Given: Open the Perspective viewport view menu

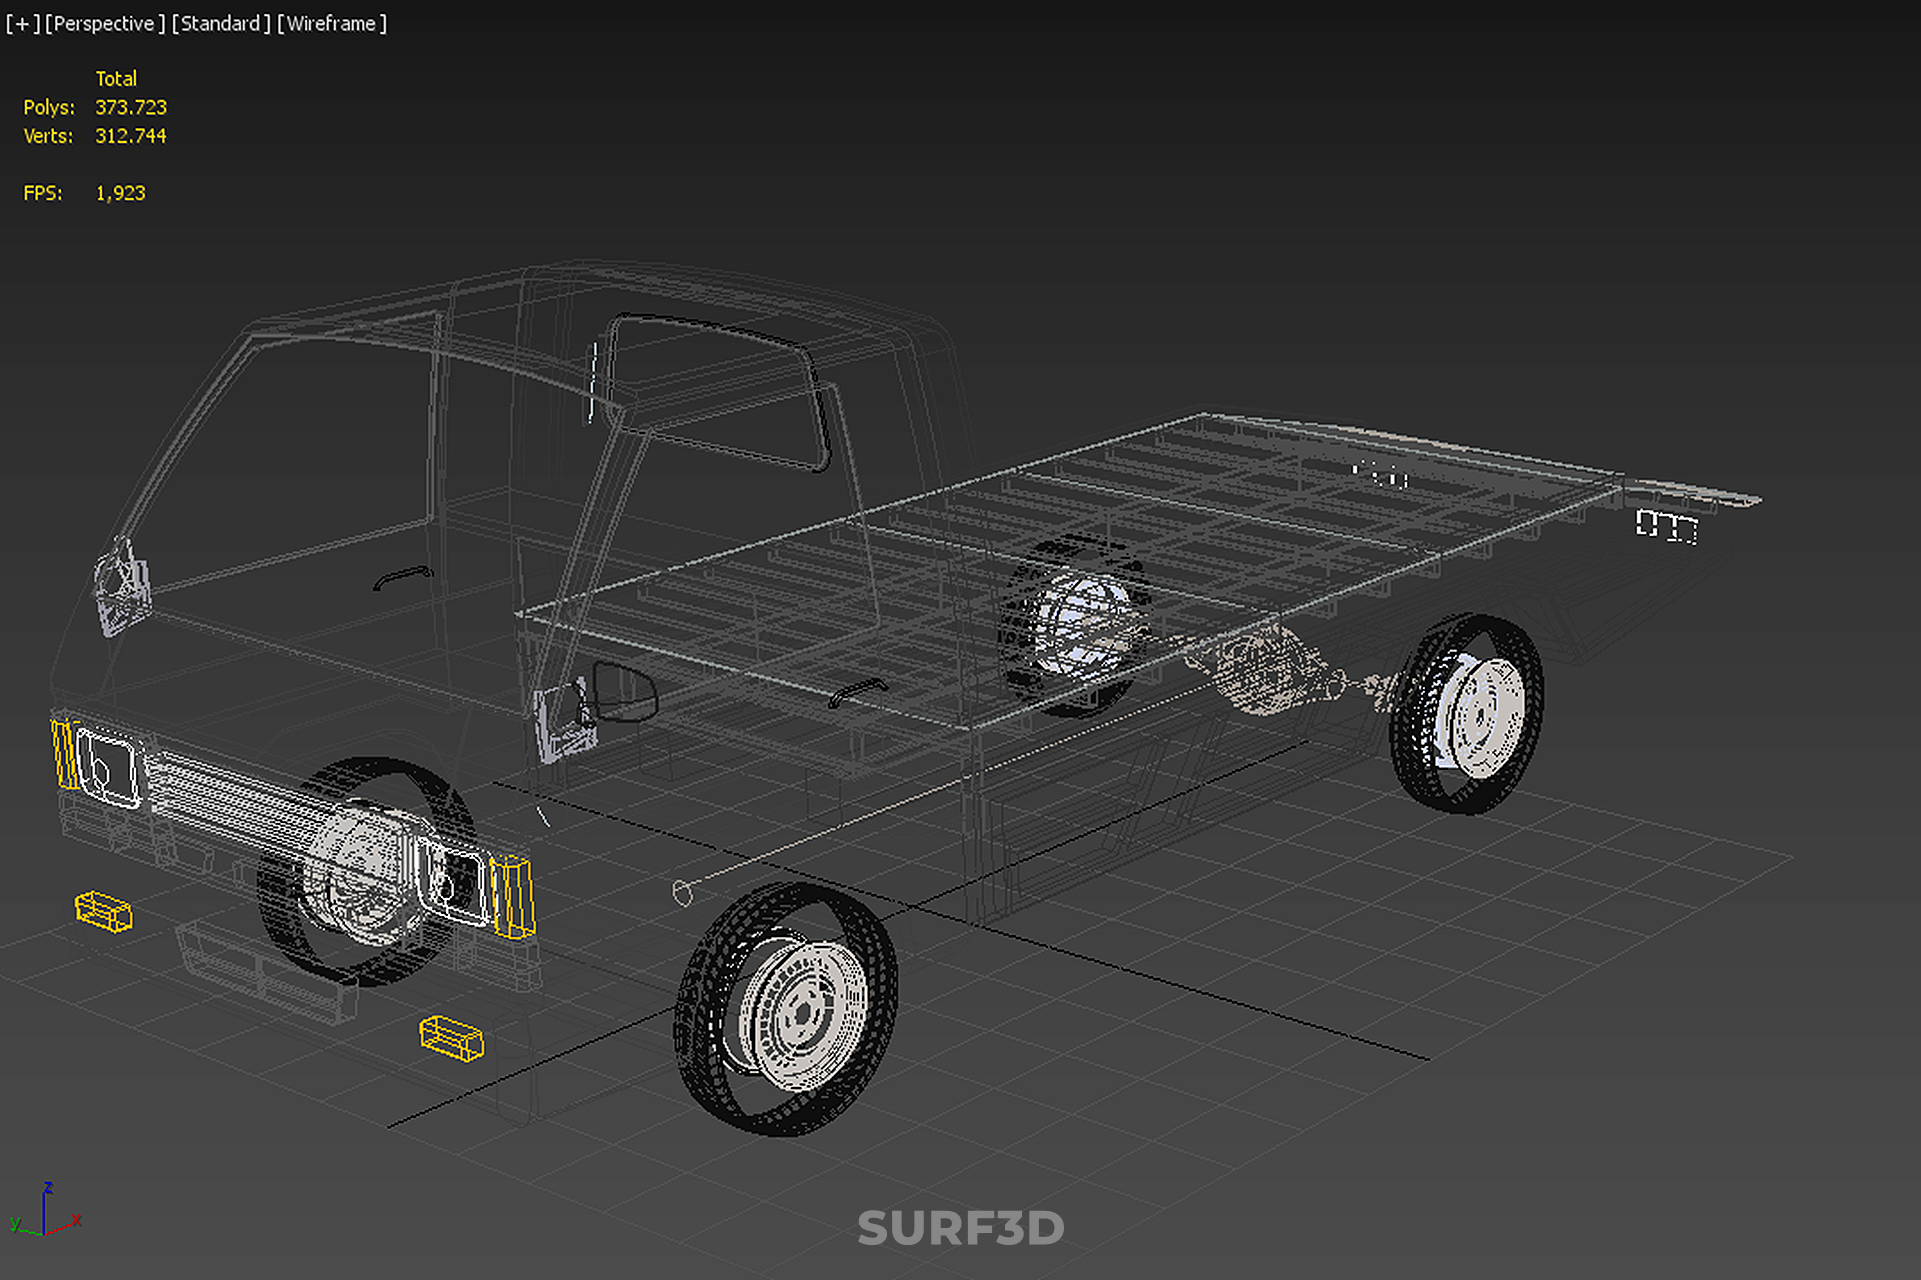Looking at the screenshot, I should tap(104, 23).
